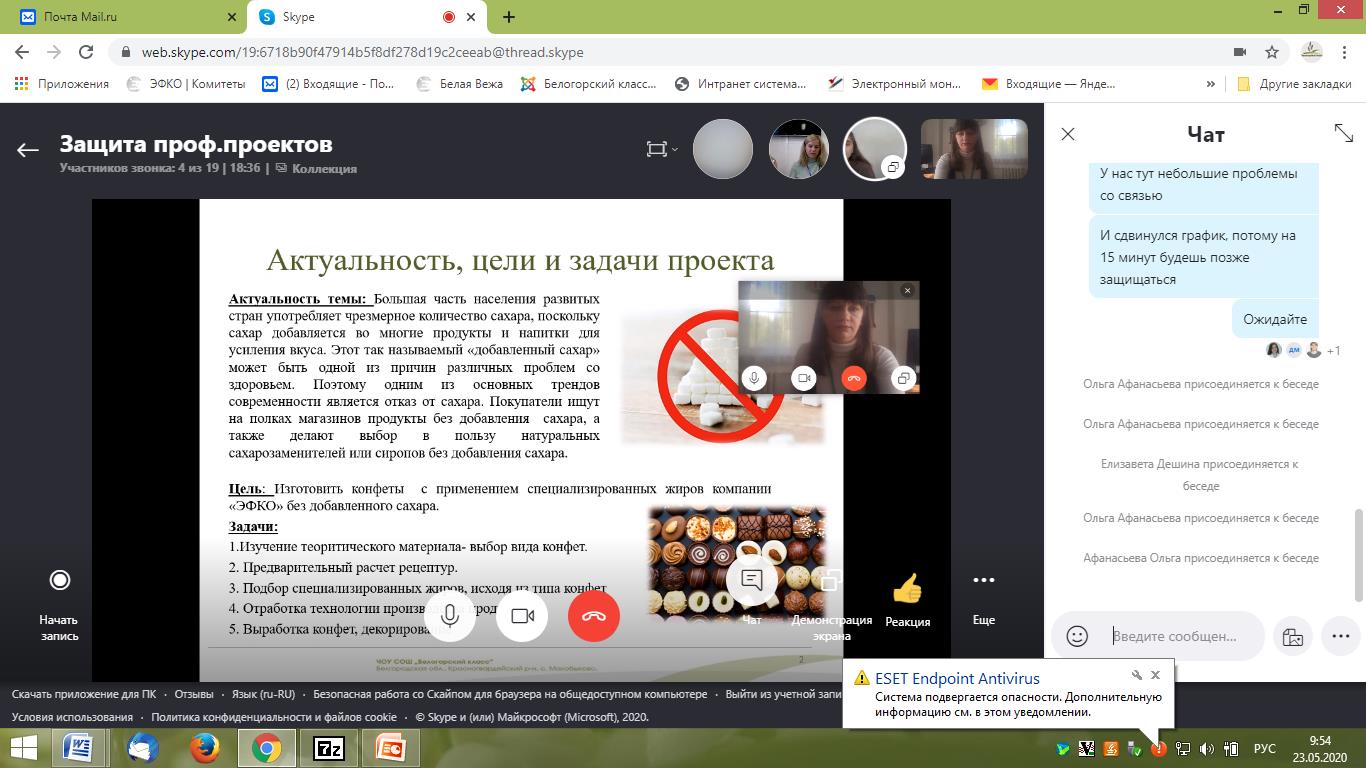Open the emoji picker smiley icon
The image size is (1366, 768).
coord(1077,636)
